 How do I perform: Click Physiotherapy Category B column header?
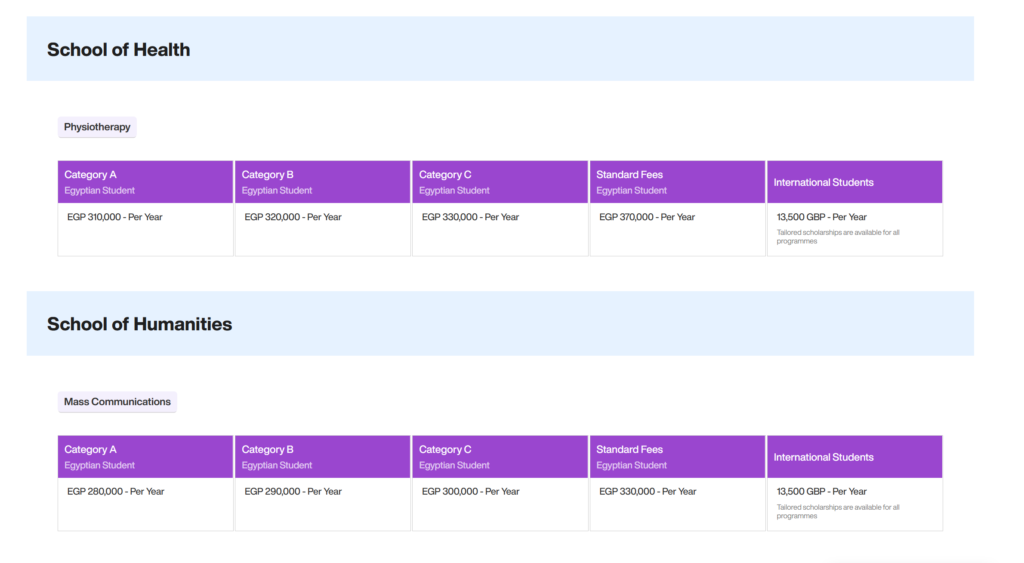pyautogui.click(x=322, y=182)
